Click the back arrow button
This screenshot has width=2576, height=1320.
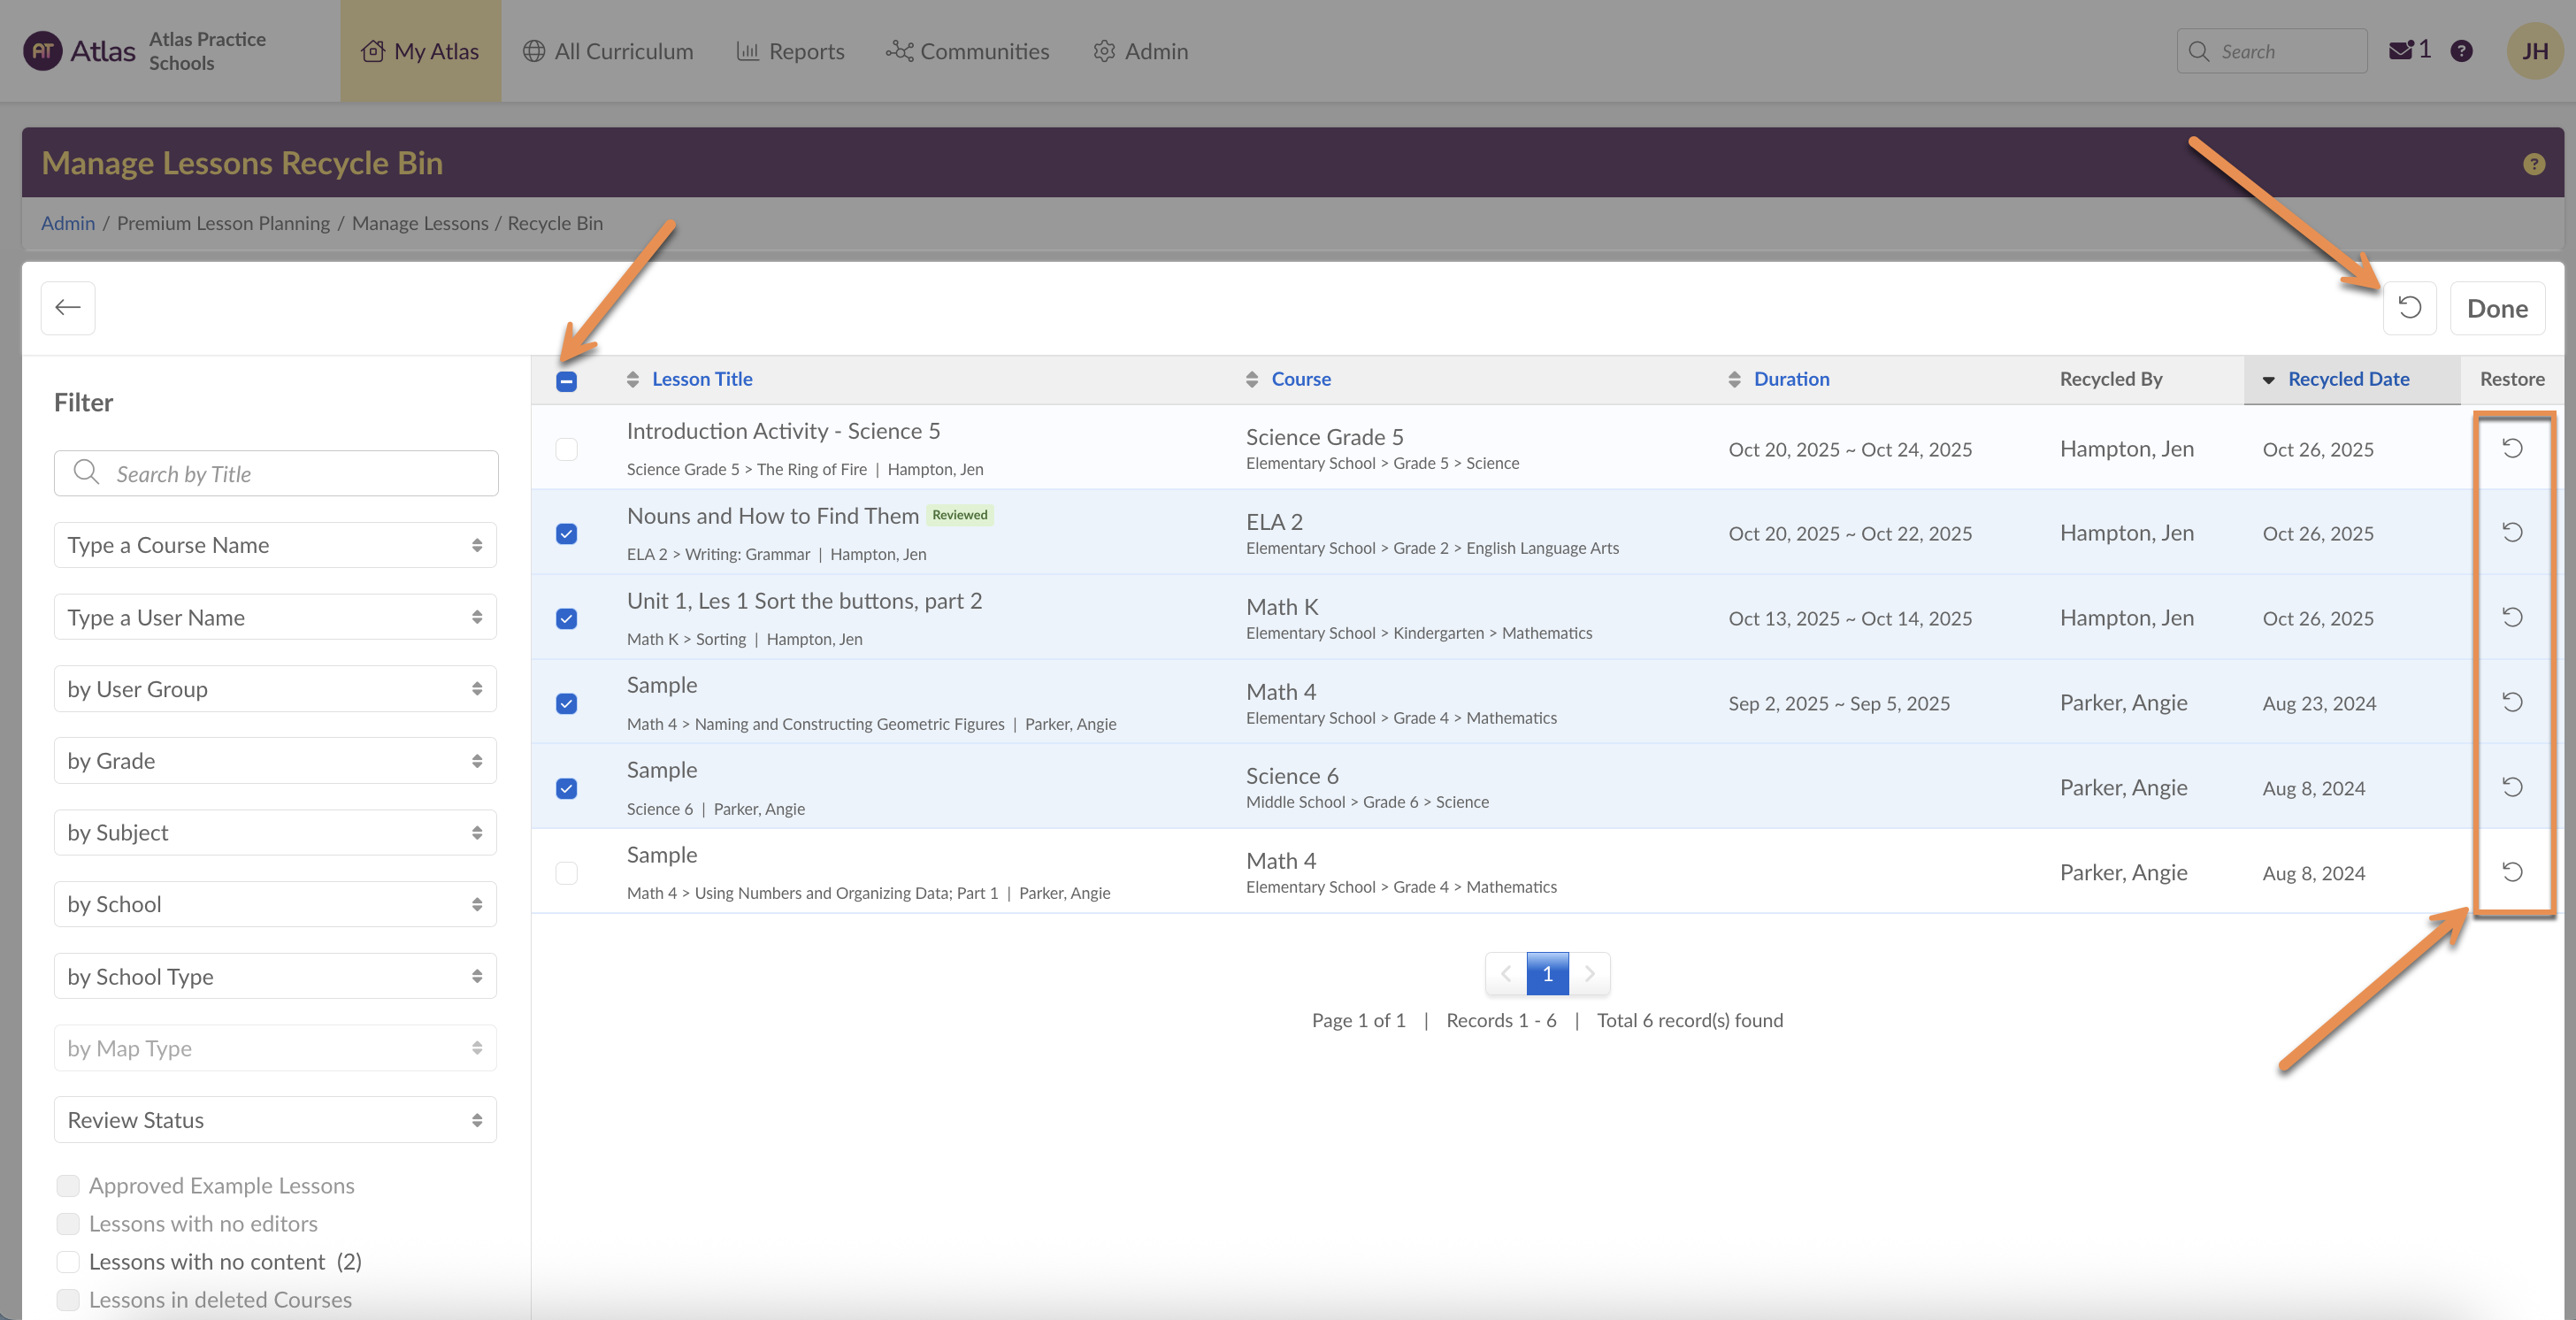coord(68,308)
